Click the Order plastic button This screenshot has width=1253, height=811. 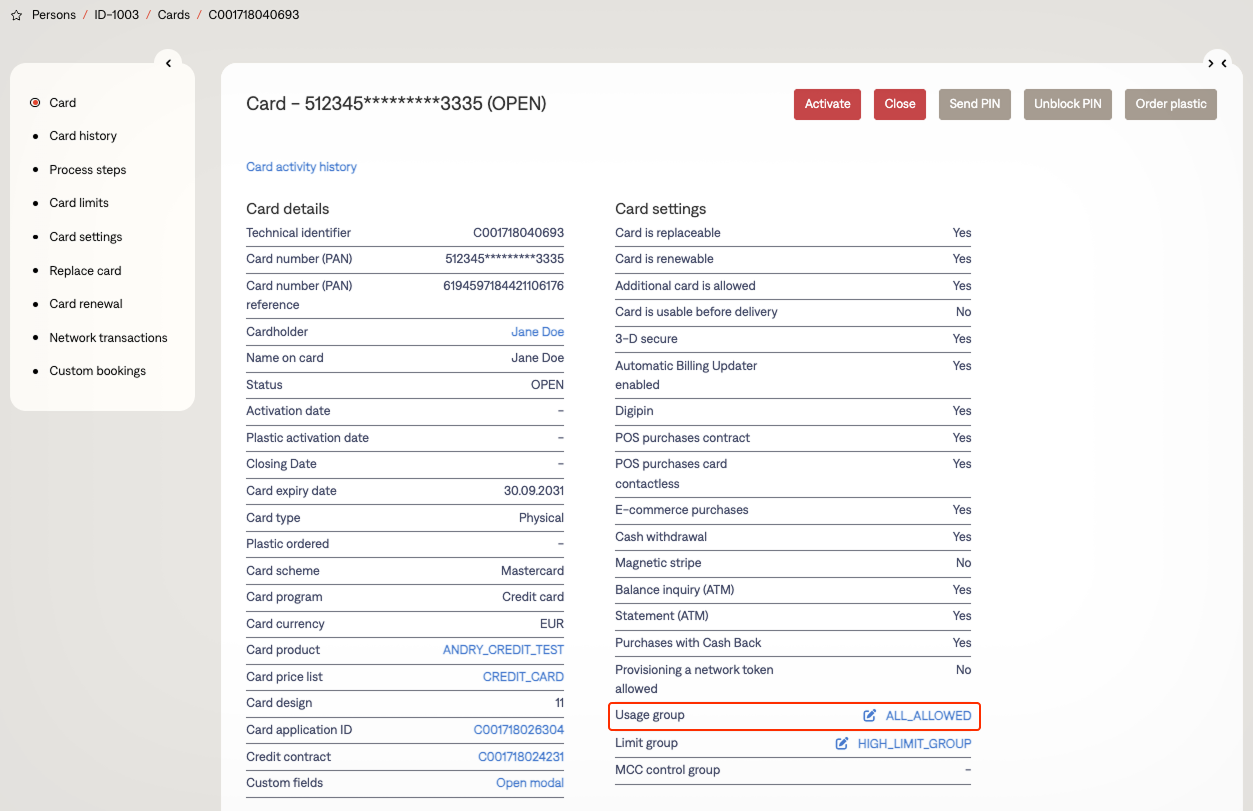(1170, 104)
